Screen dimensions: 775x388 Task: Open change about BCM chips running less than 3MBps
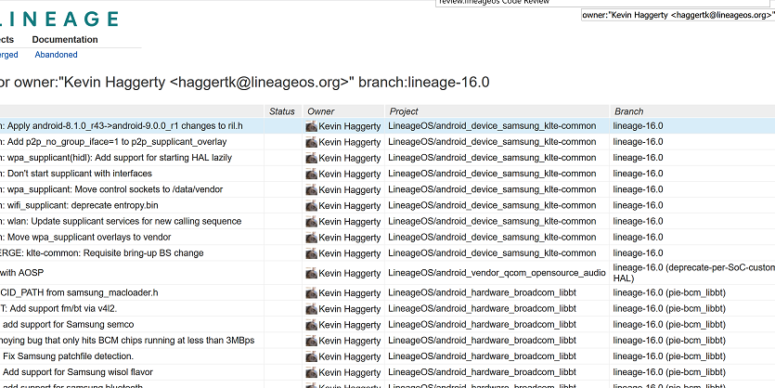[127, 341]
